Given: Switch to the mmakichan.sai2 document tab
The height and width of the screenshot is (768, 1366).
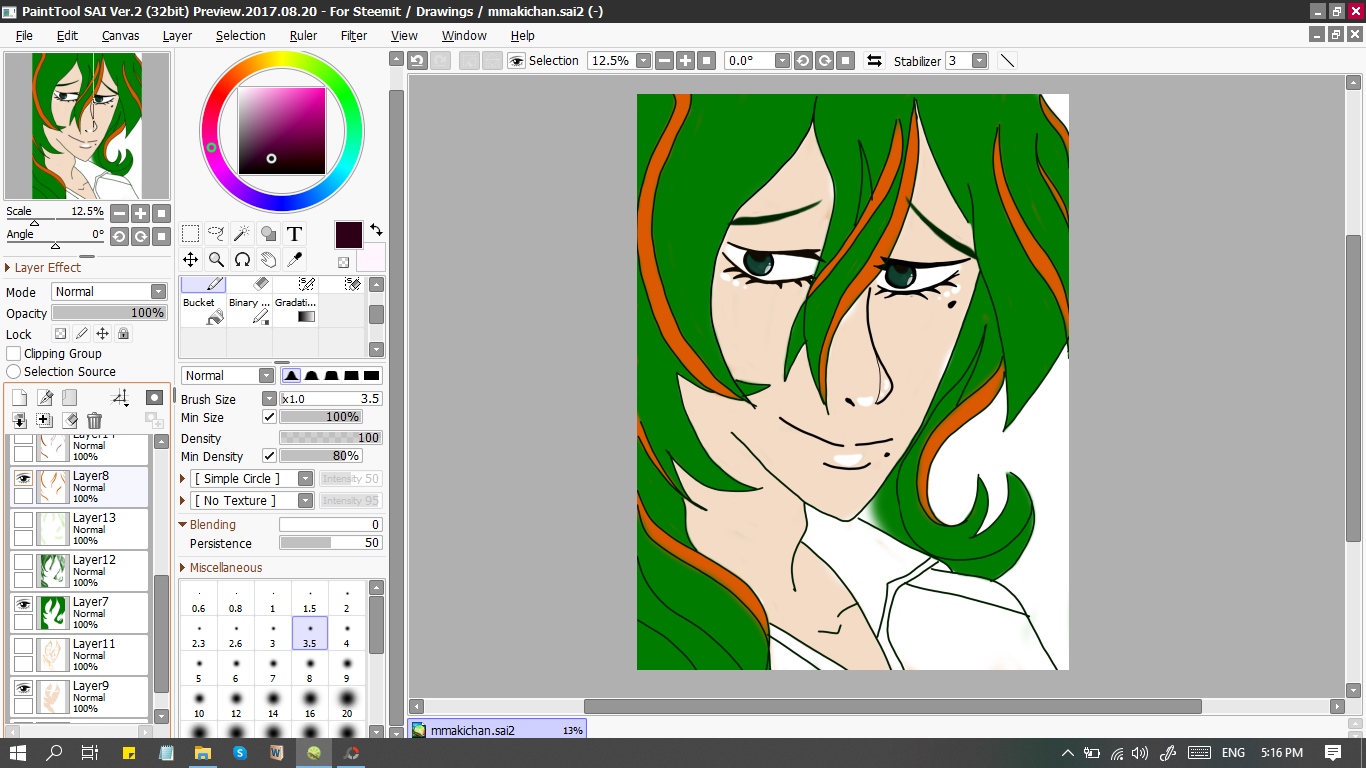Looking at the screenshot, I should click(497, 730).
